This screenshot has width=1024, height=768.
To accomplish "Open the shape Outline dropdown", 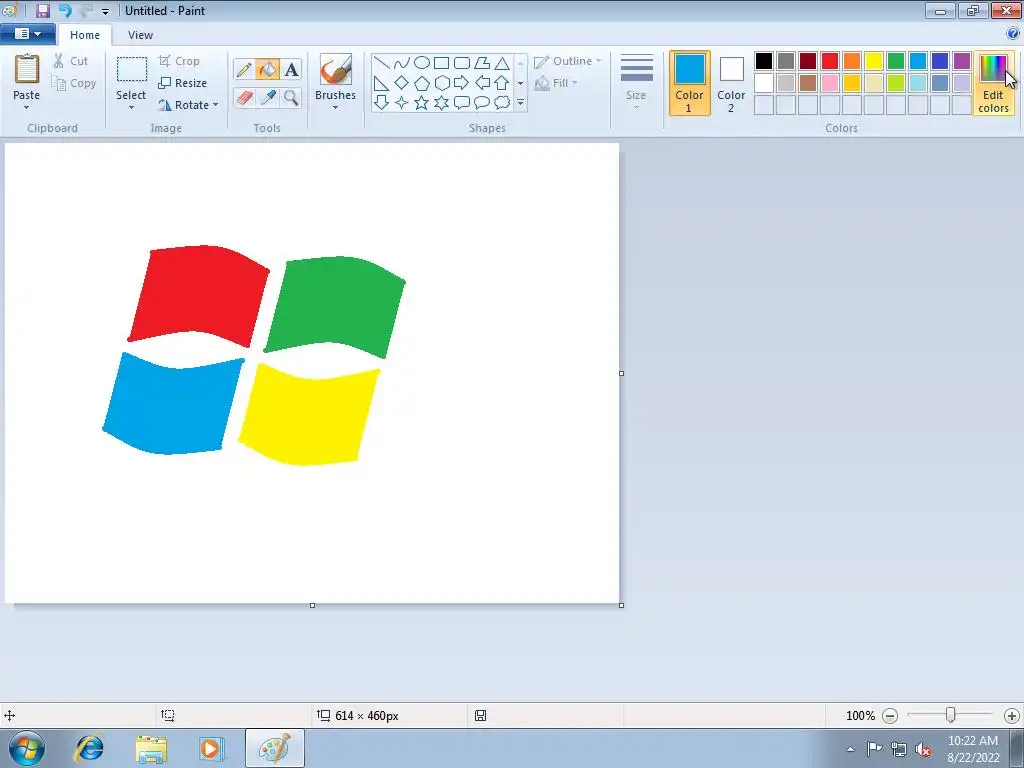I will click(568, 61).
